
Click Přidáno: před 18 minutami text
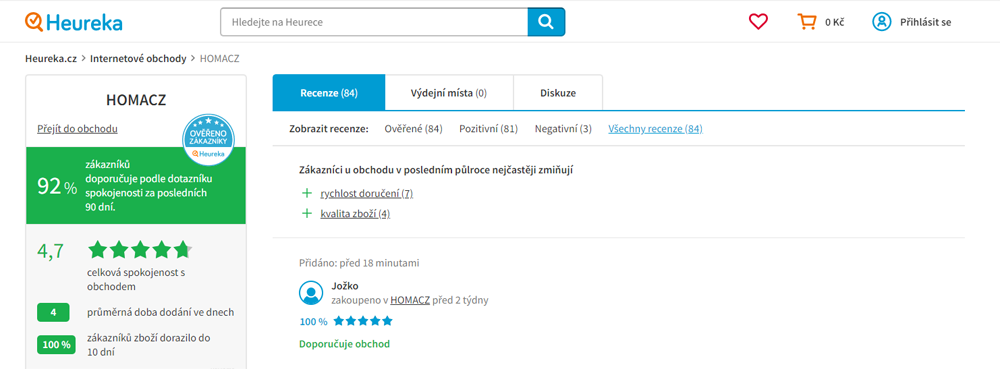point(359,263)
